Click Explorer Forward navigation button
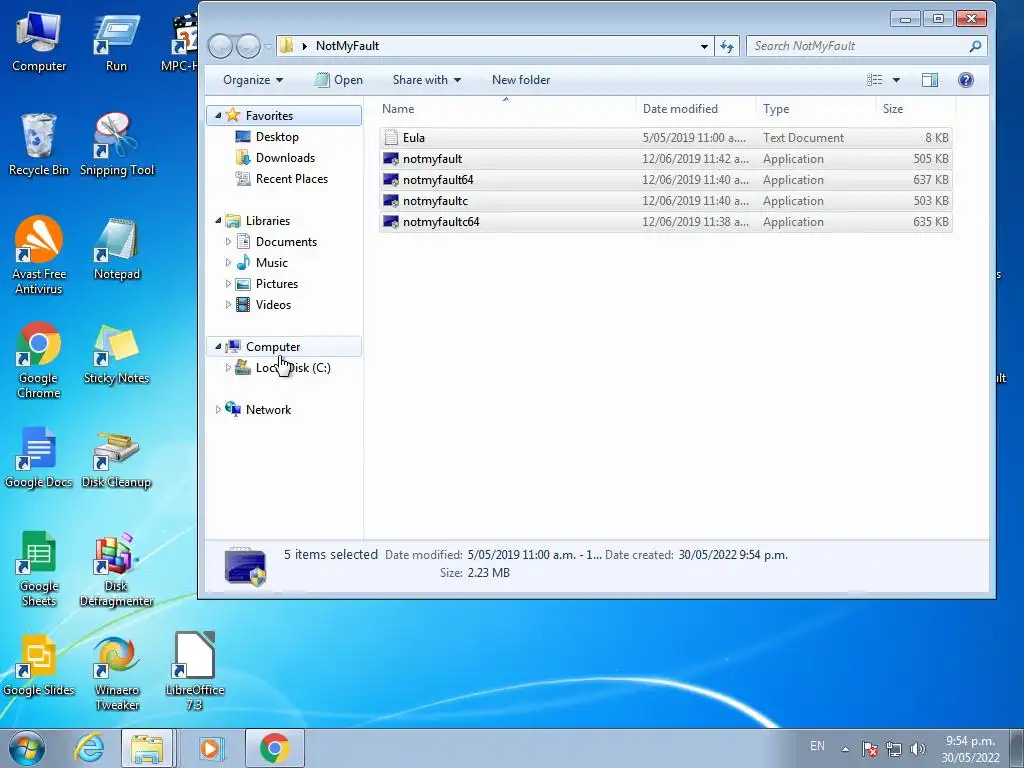 248,46
